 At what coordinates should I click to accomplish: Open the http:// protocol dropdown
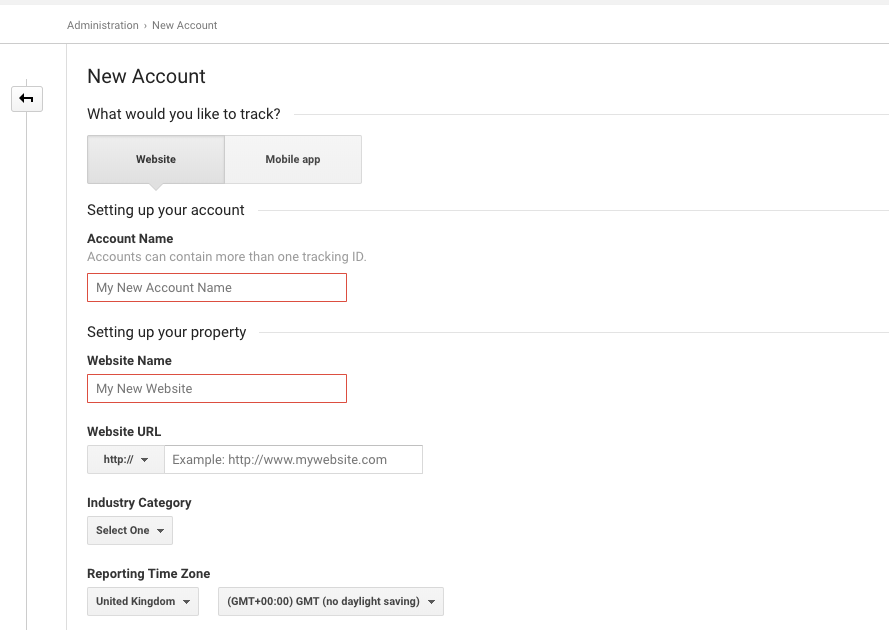[x=126, y=460]
